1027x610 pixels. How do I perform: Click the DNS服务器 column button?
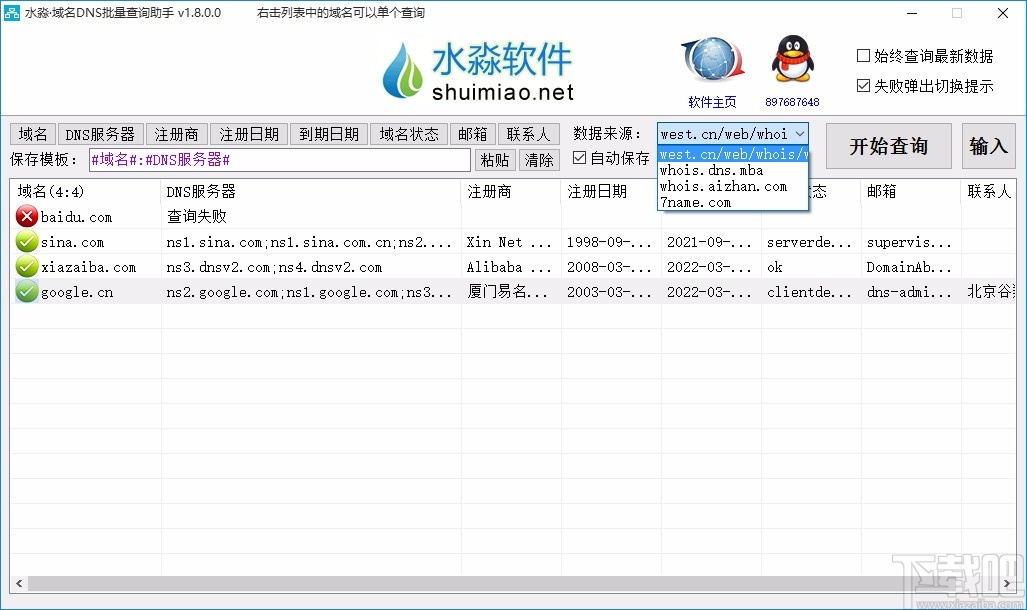[99, 133]
